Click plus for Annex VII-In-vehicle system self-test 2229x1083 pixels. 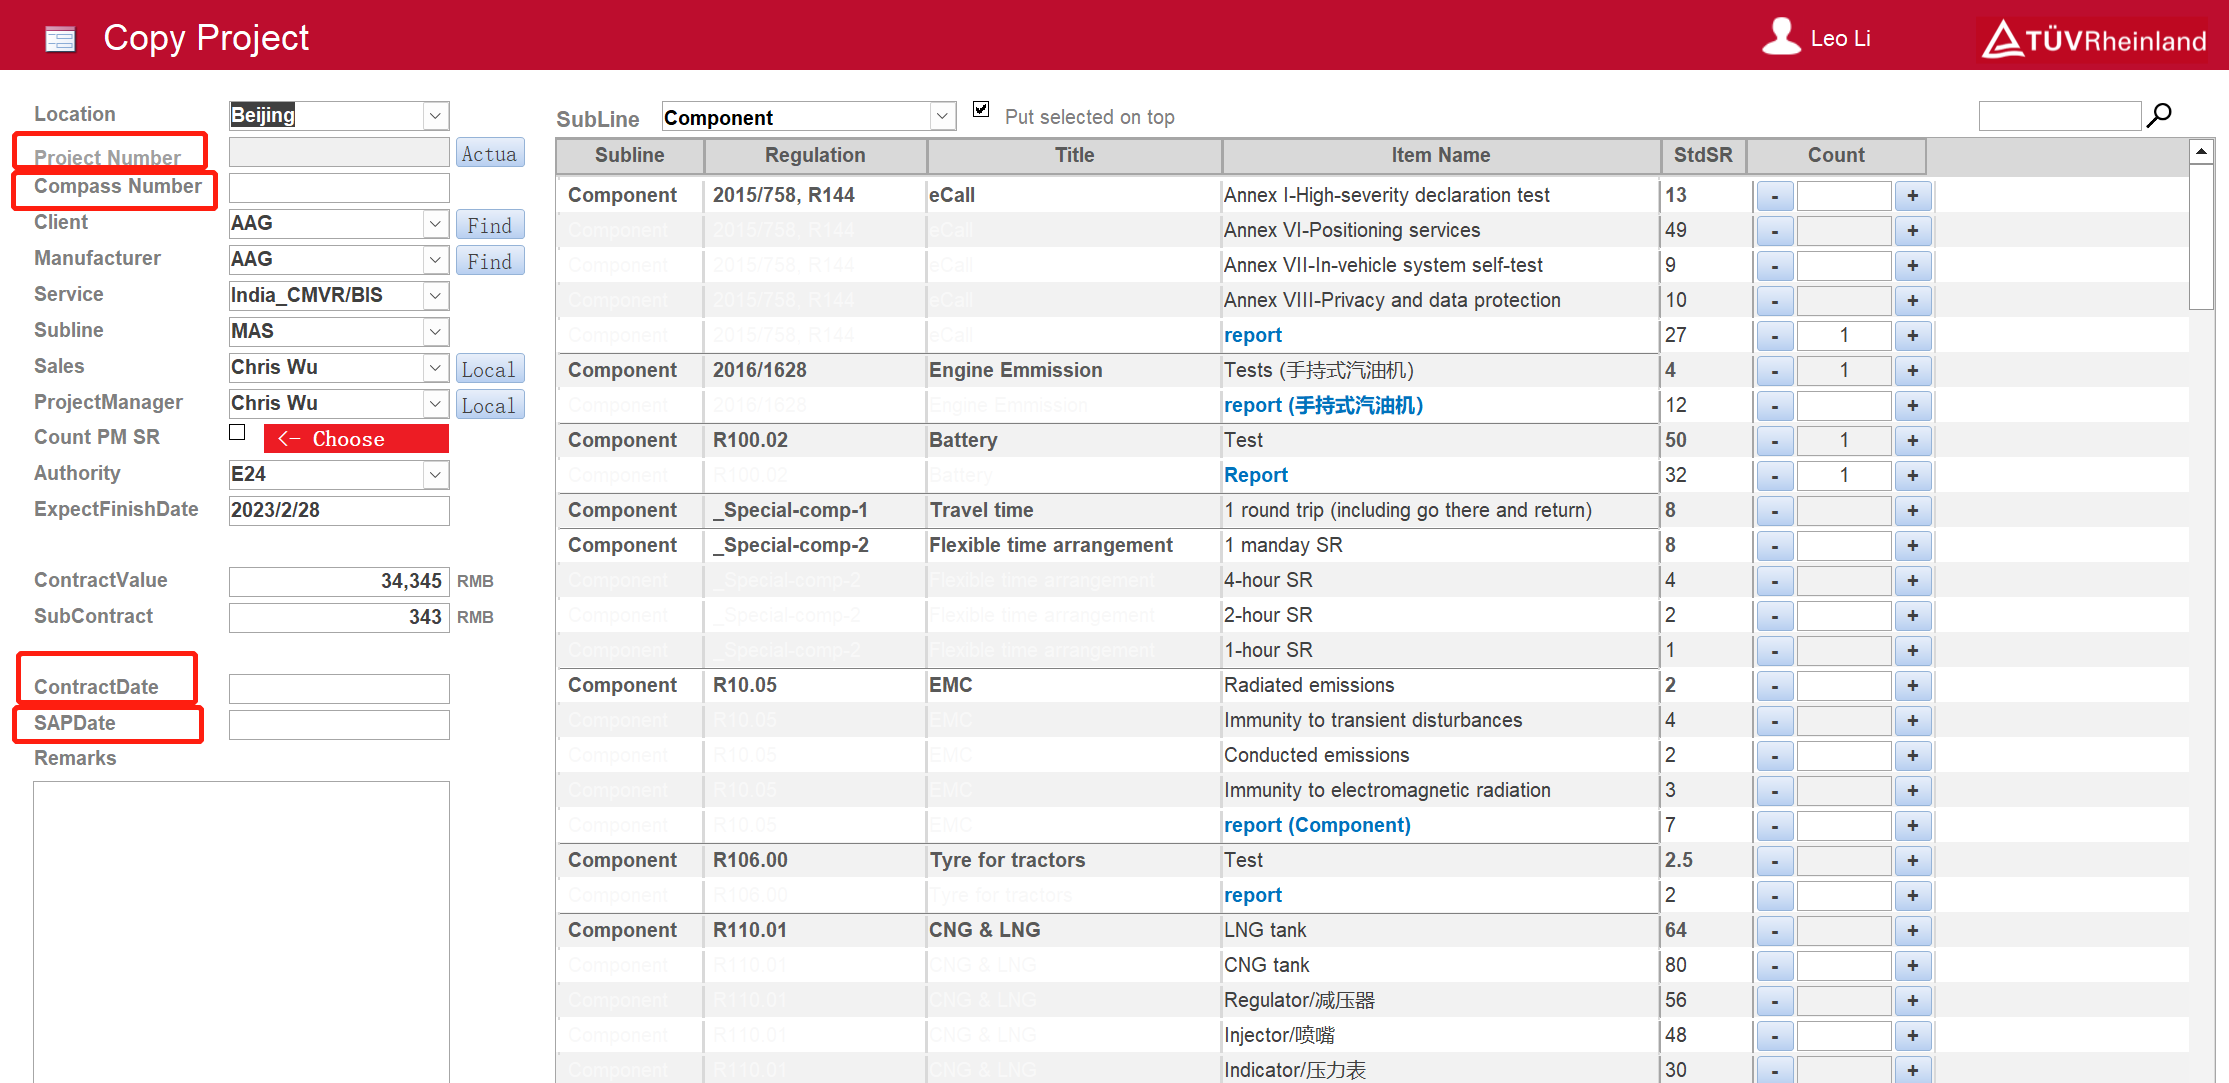[x=1912, y=266]
